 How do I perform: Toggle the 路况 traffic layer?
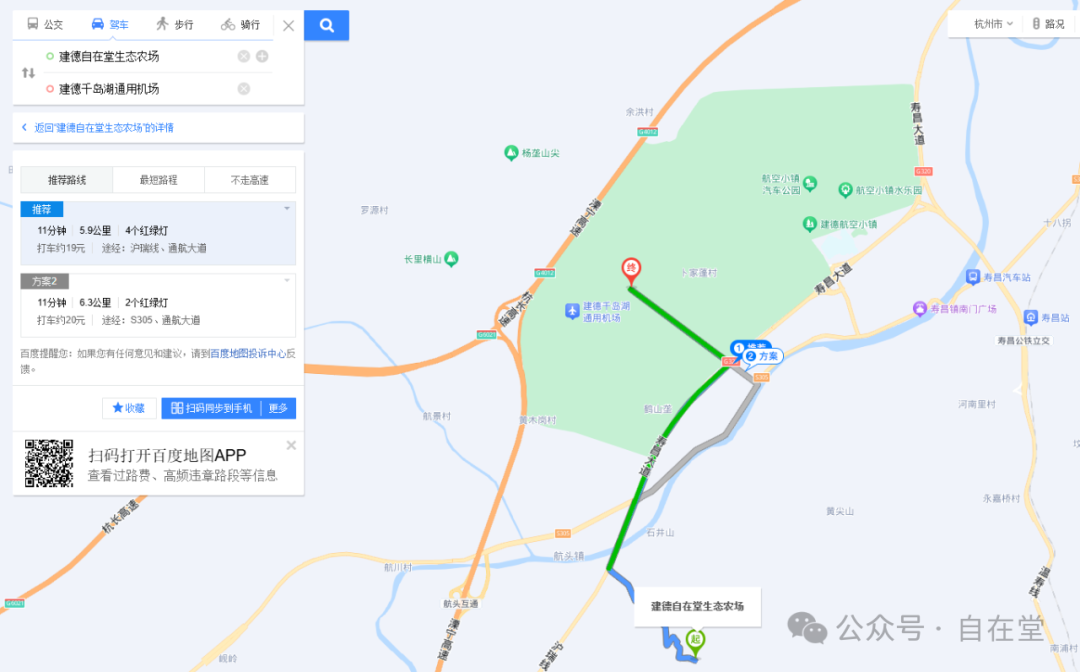[x=1048, y=24]
